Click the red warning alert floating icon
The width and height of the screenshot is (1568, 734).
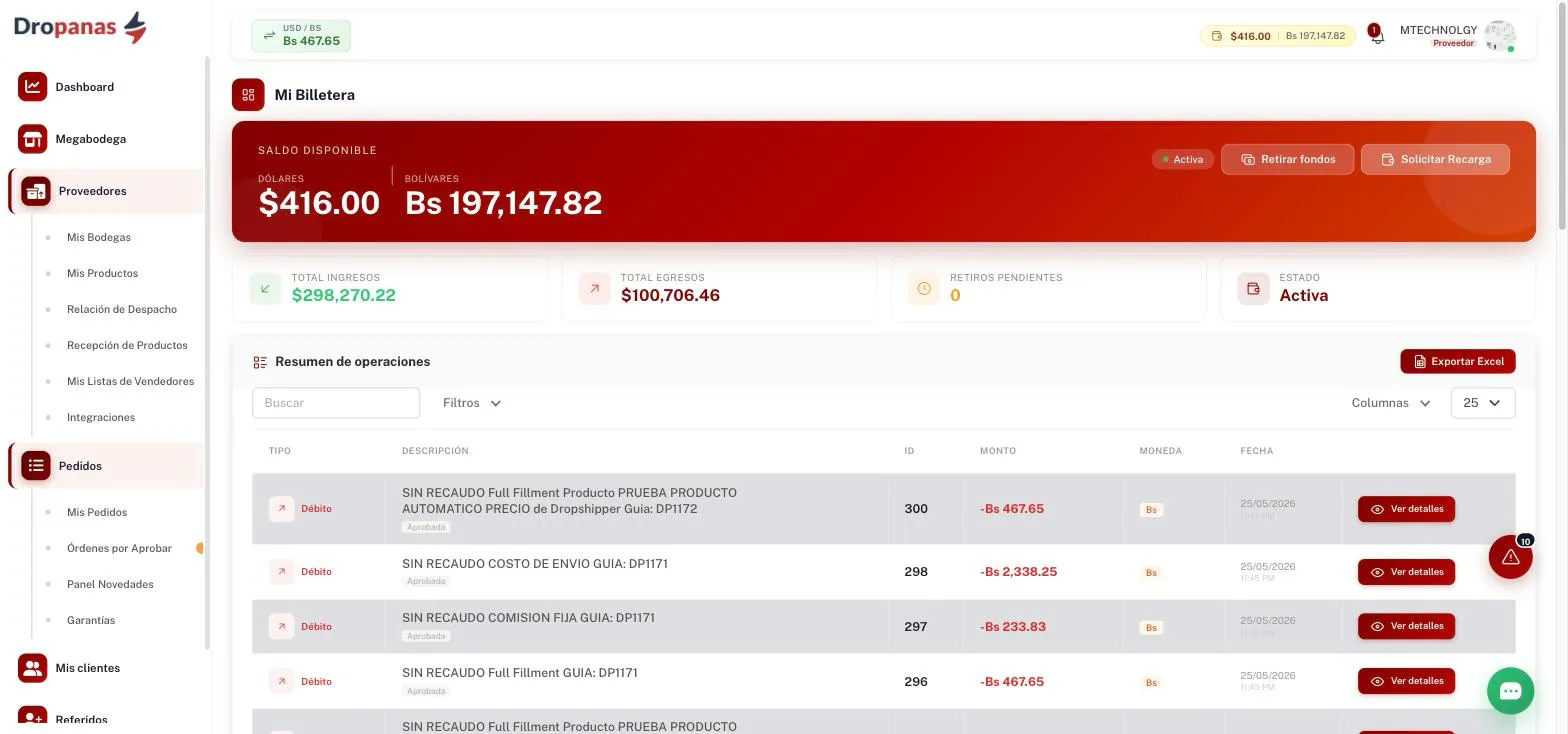click(x=1510, y=557)
